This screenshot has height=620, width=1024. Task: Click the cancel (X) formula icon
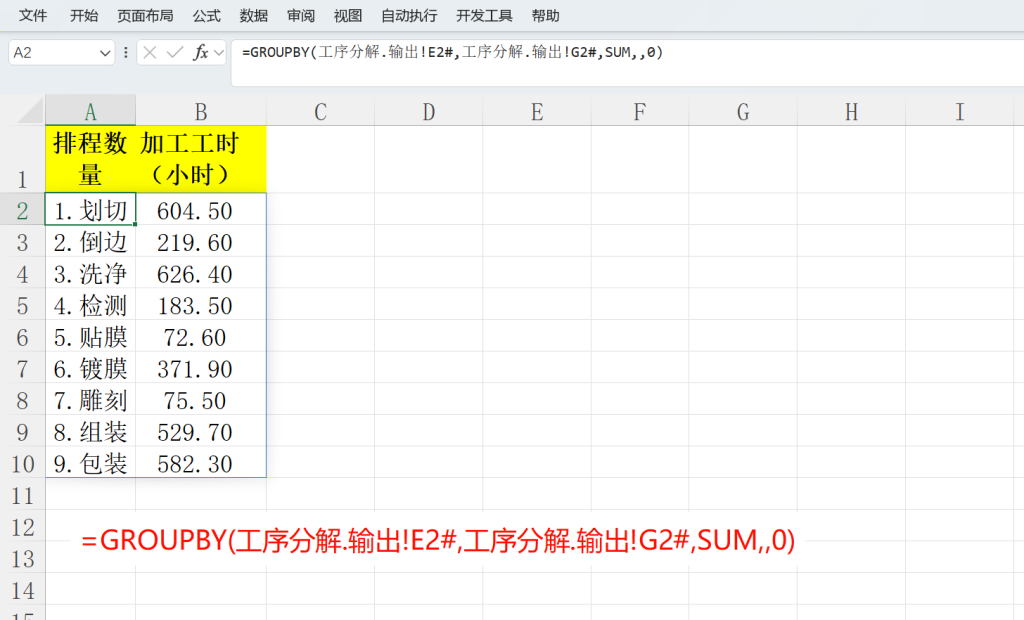[x=150, y=52]
